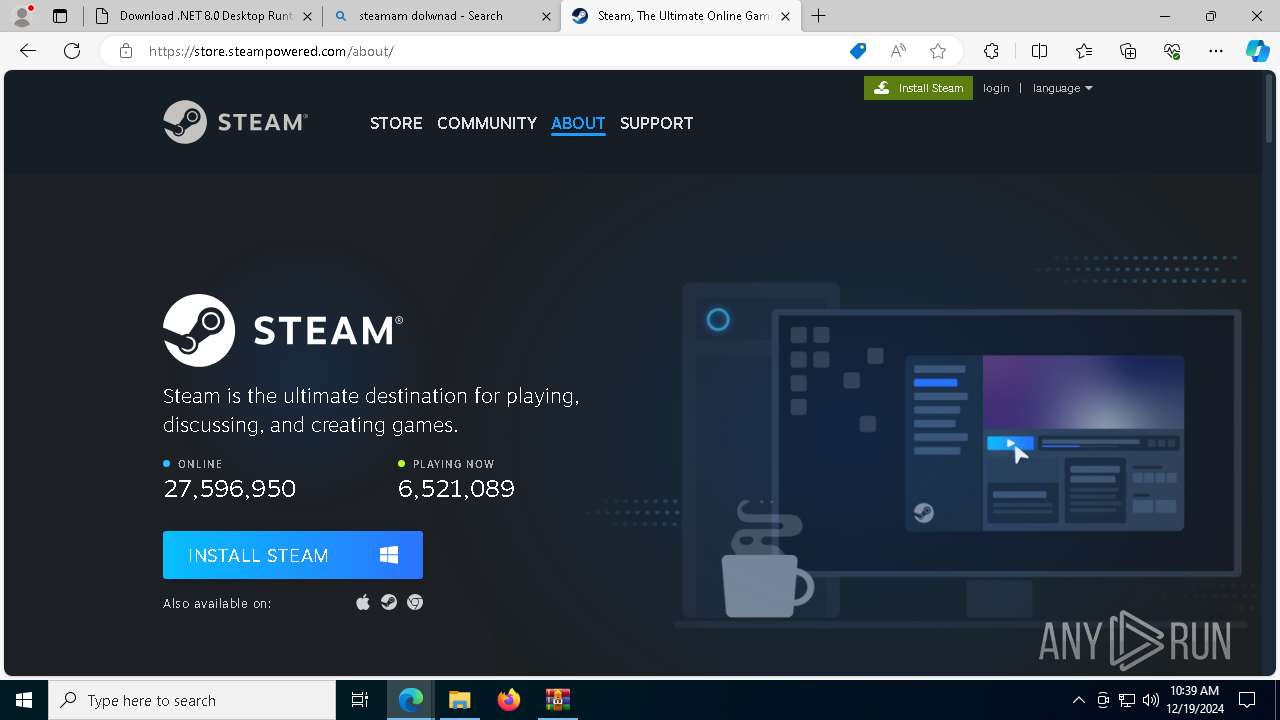Show hidden system tray icons

1078,700
